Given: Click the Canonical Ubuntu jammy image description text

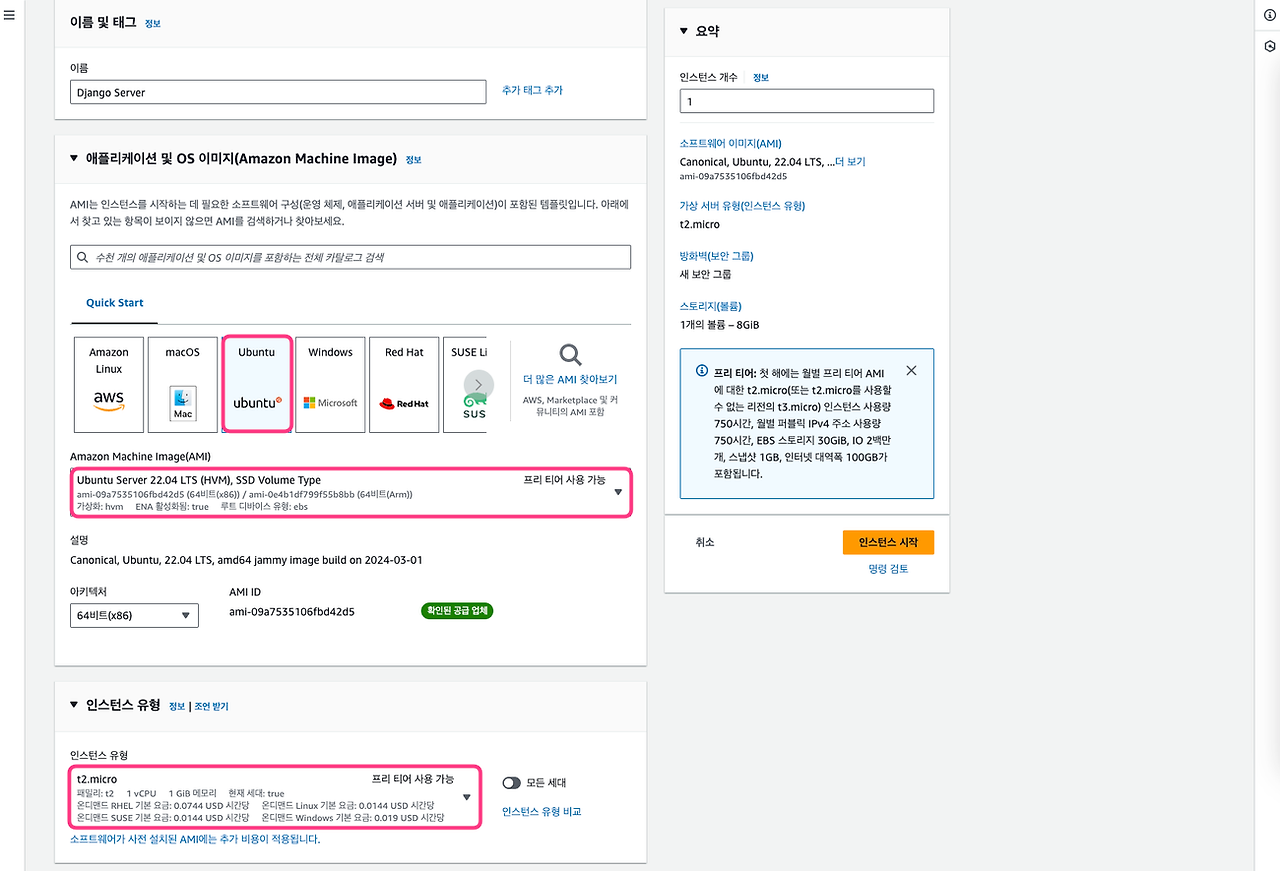Looking at the screenshot, I should [246, 560].
